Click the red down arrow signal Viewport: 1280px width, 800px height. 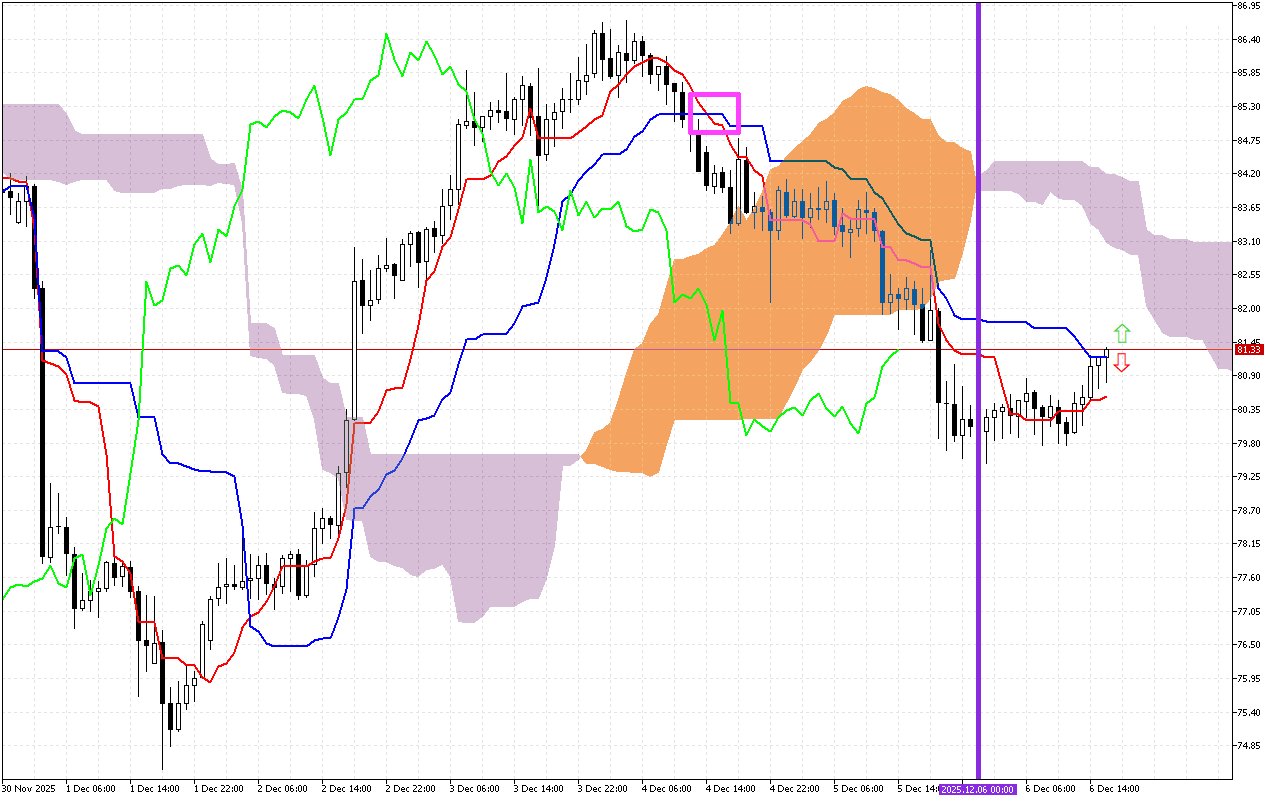[x=1122, y=362]
